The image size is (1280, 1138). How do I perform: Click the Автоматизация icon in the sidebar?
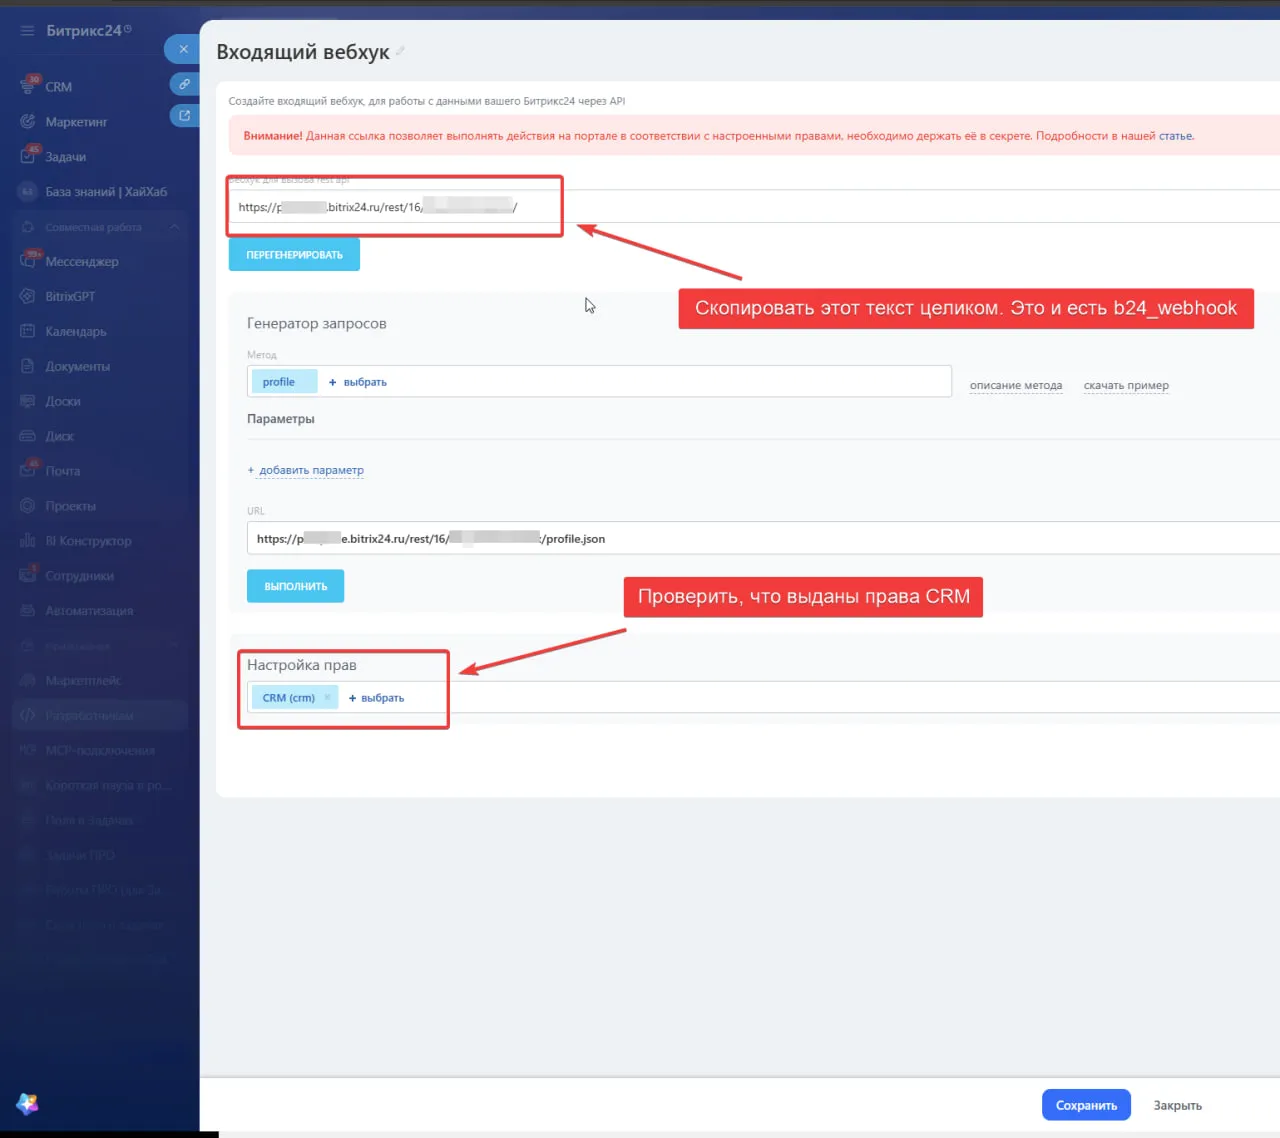pyautogui.click(x=28, y=611)
